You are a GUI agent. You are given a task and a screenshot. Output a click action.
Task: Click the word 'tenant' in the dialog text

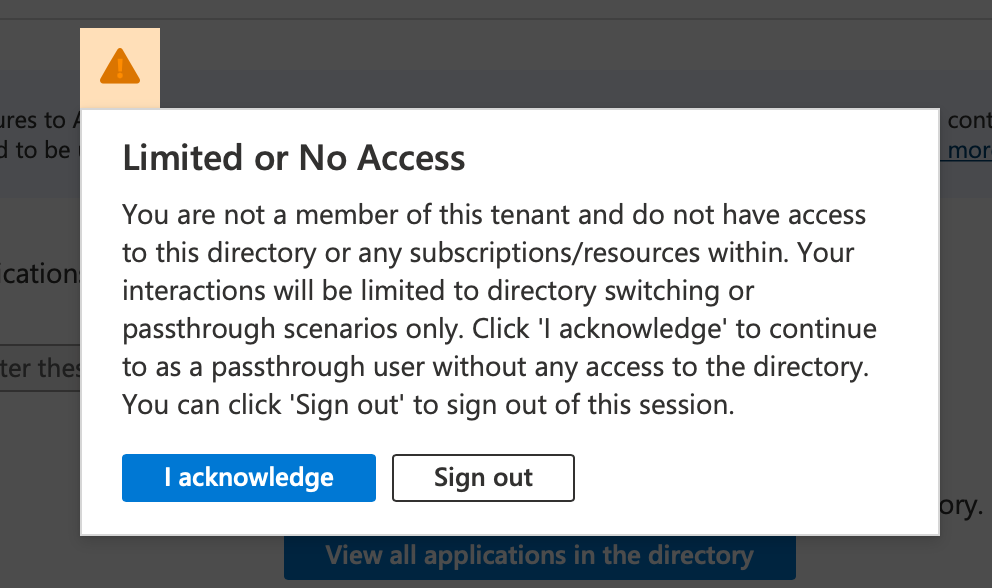[530, 215]
